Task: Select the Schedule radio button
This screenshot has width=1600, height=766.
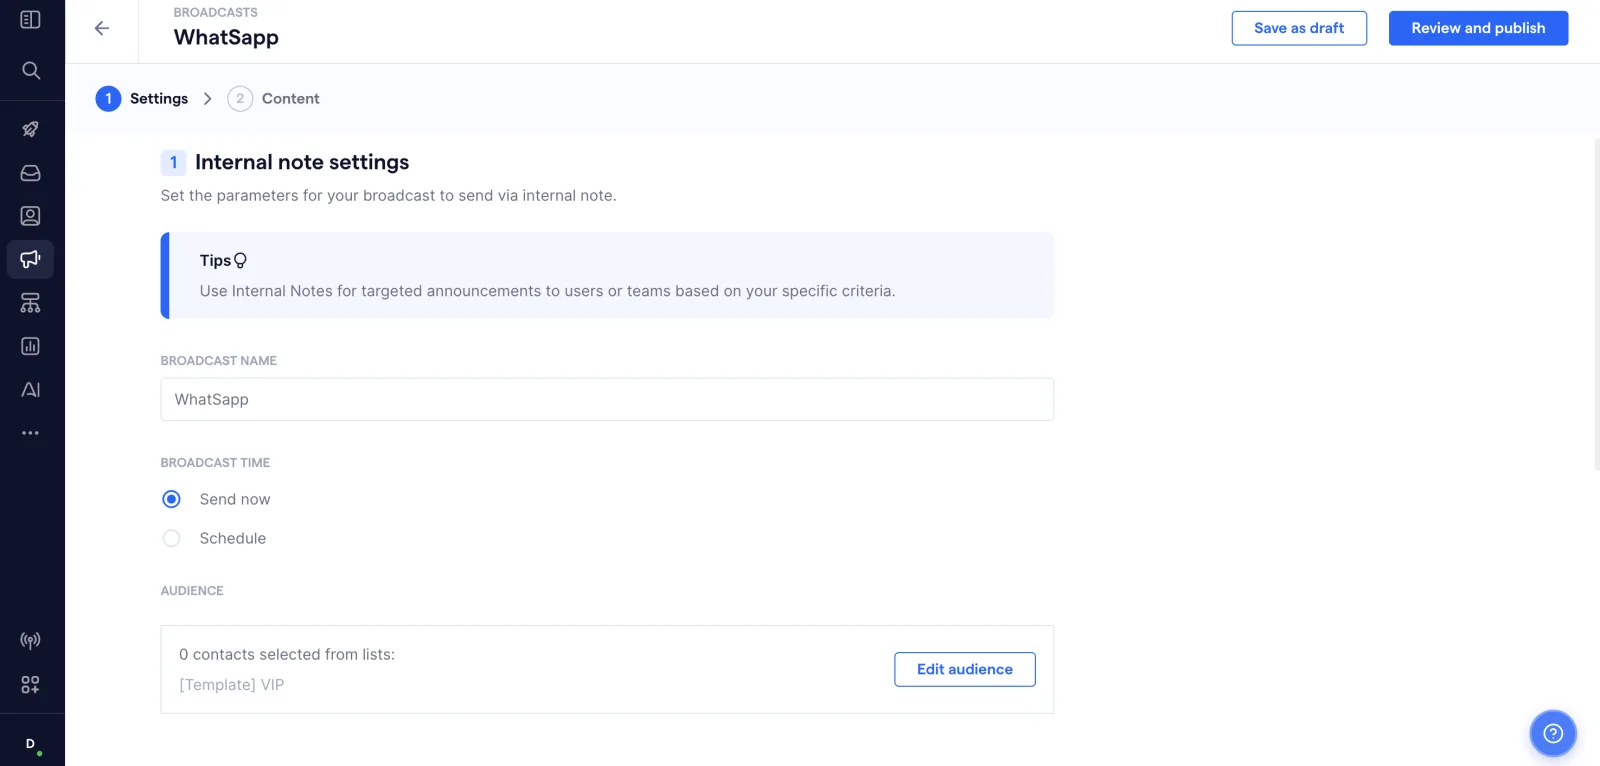Action: pyautogui.click(x=172, y=538)
